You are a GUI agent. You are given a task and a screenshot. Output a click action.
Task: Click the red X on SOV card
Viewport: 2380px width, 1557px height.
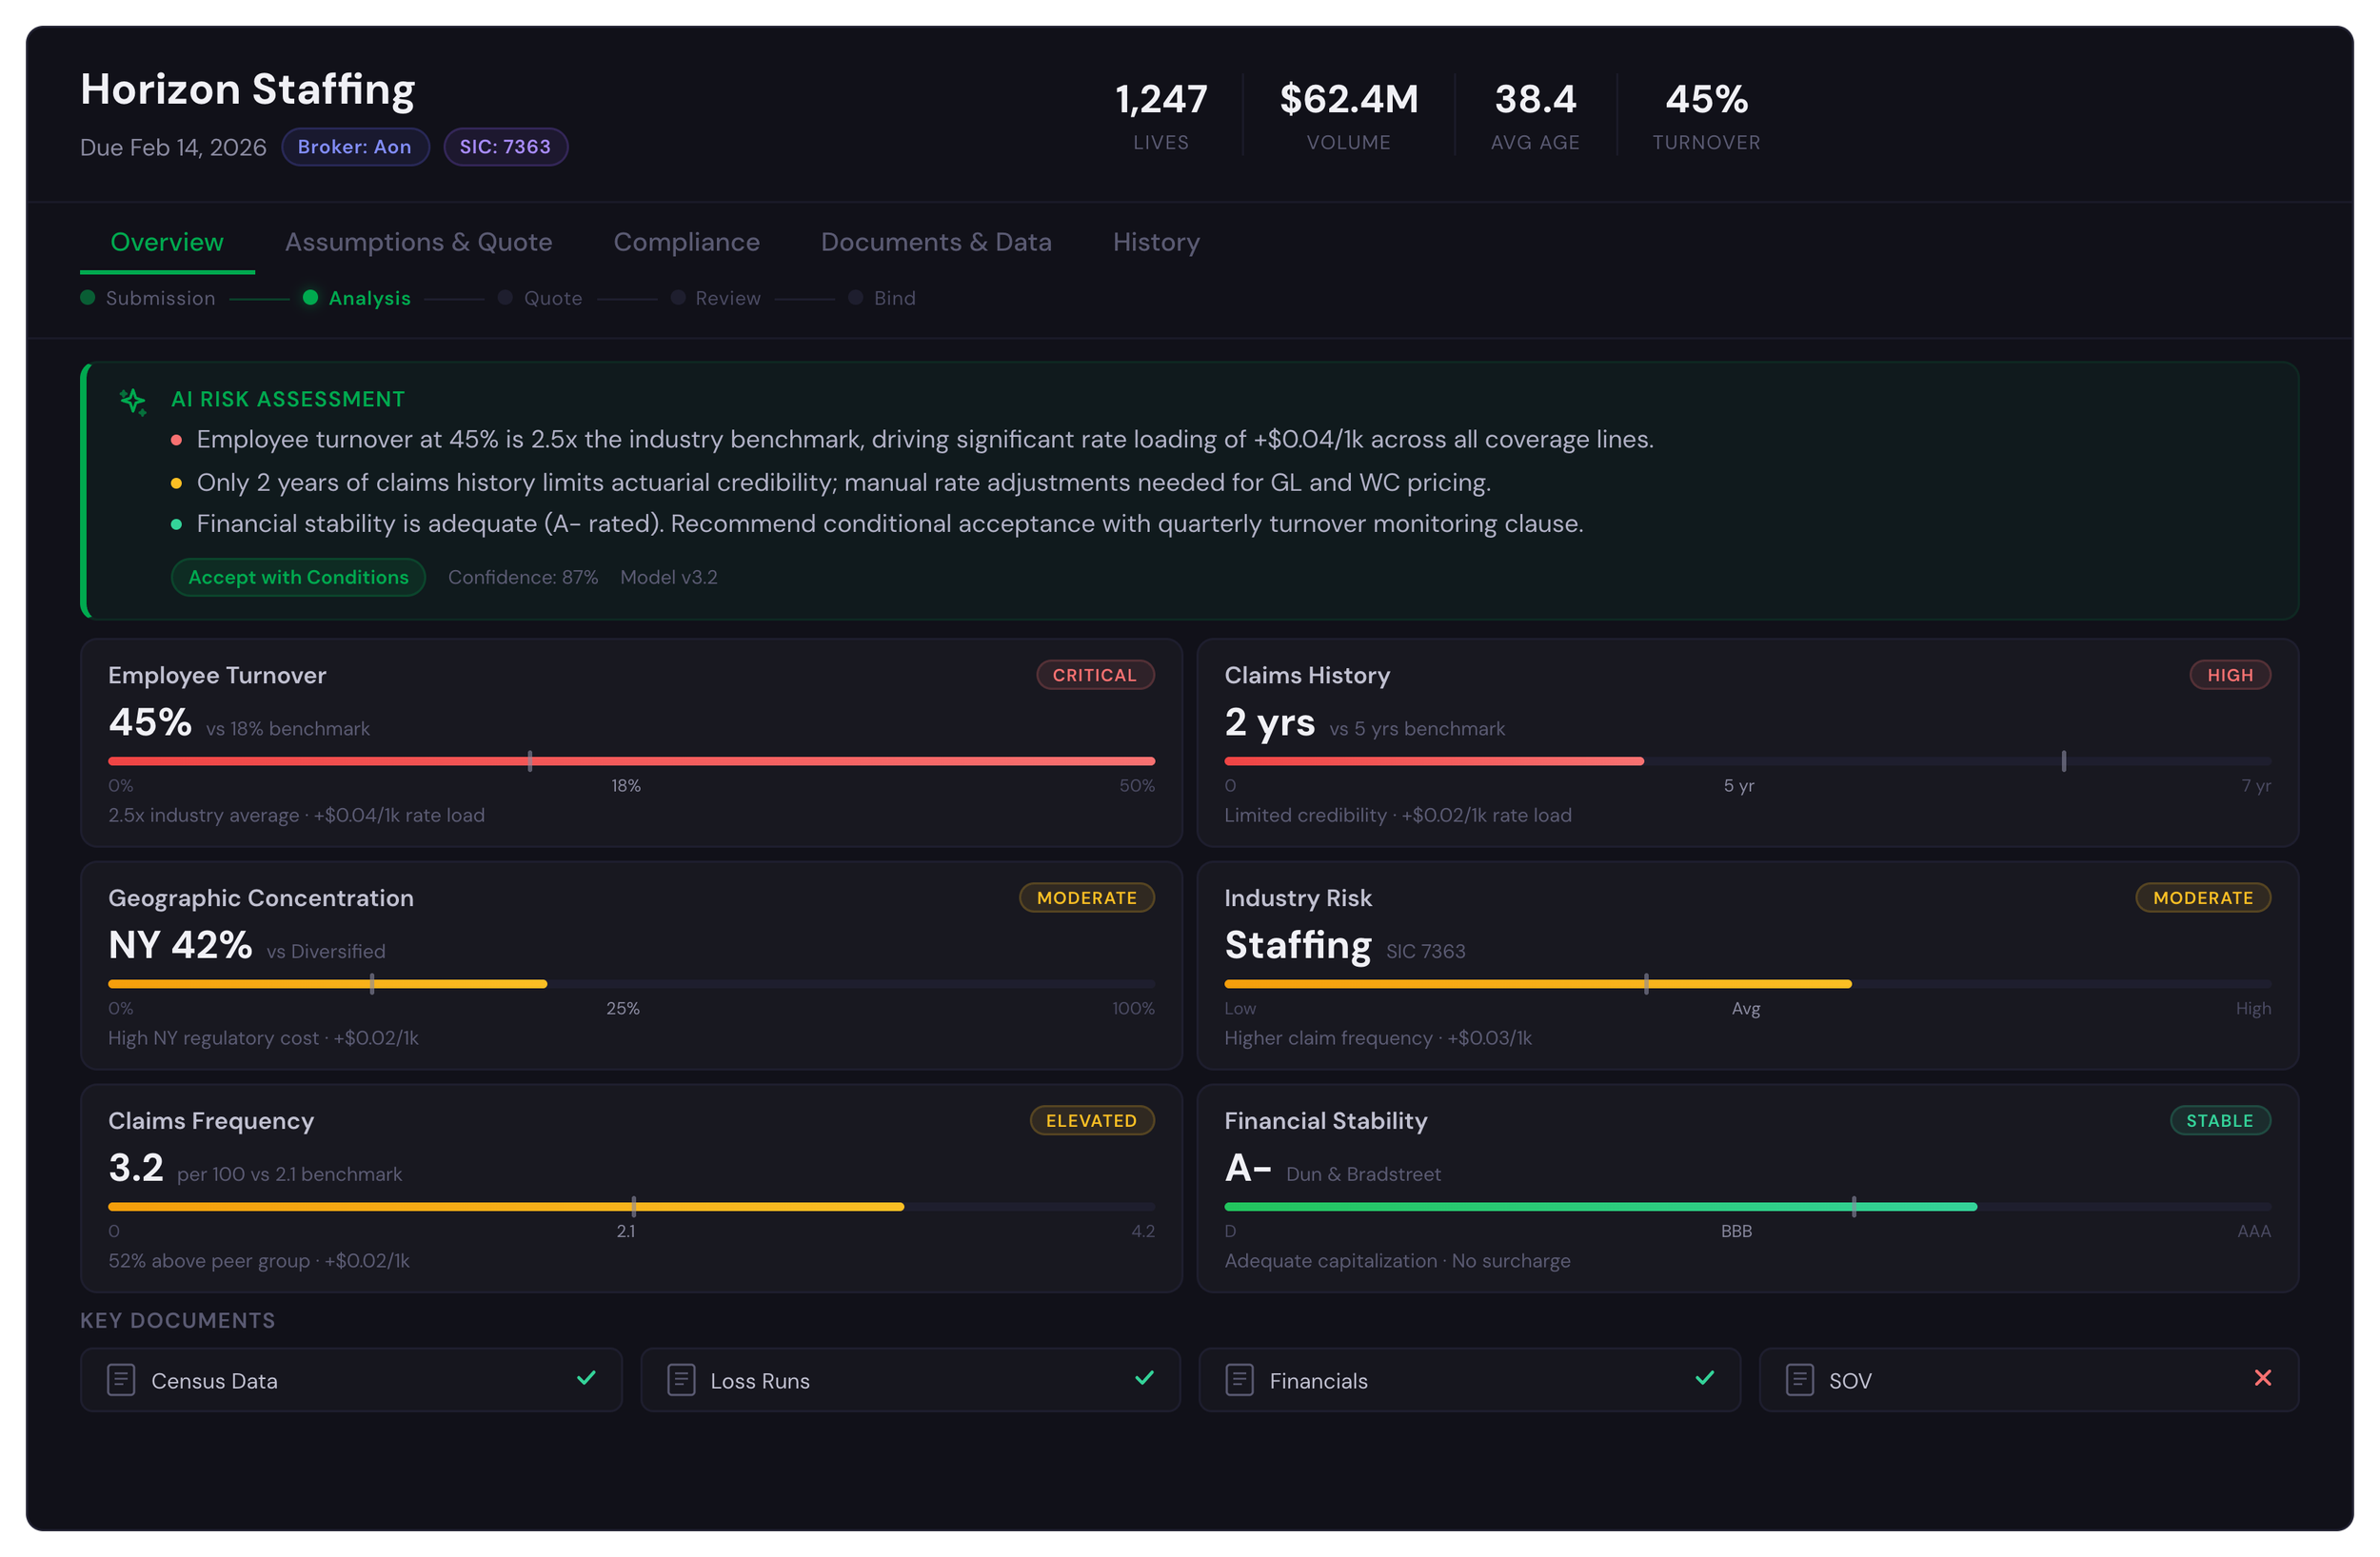point(2263,1378)
